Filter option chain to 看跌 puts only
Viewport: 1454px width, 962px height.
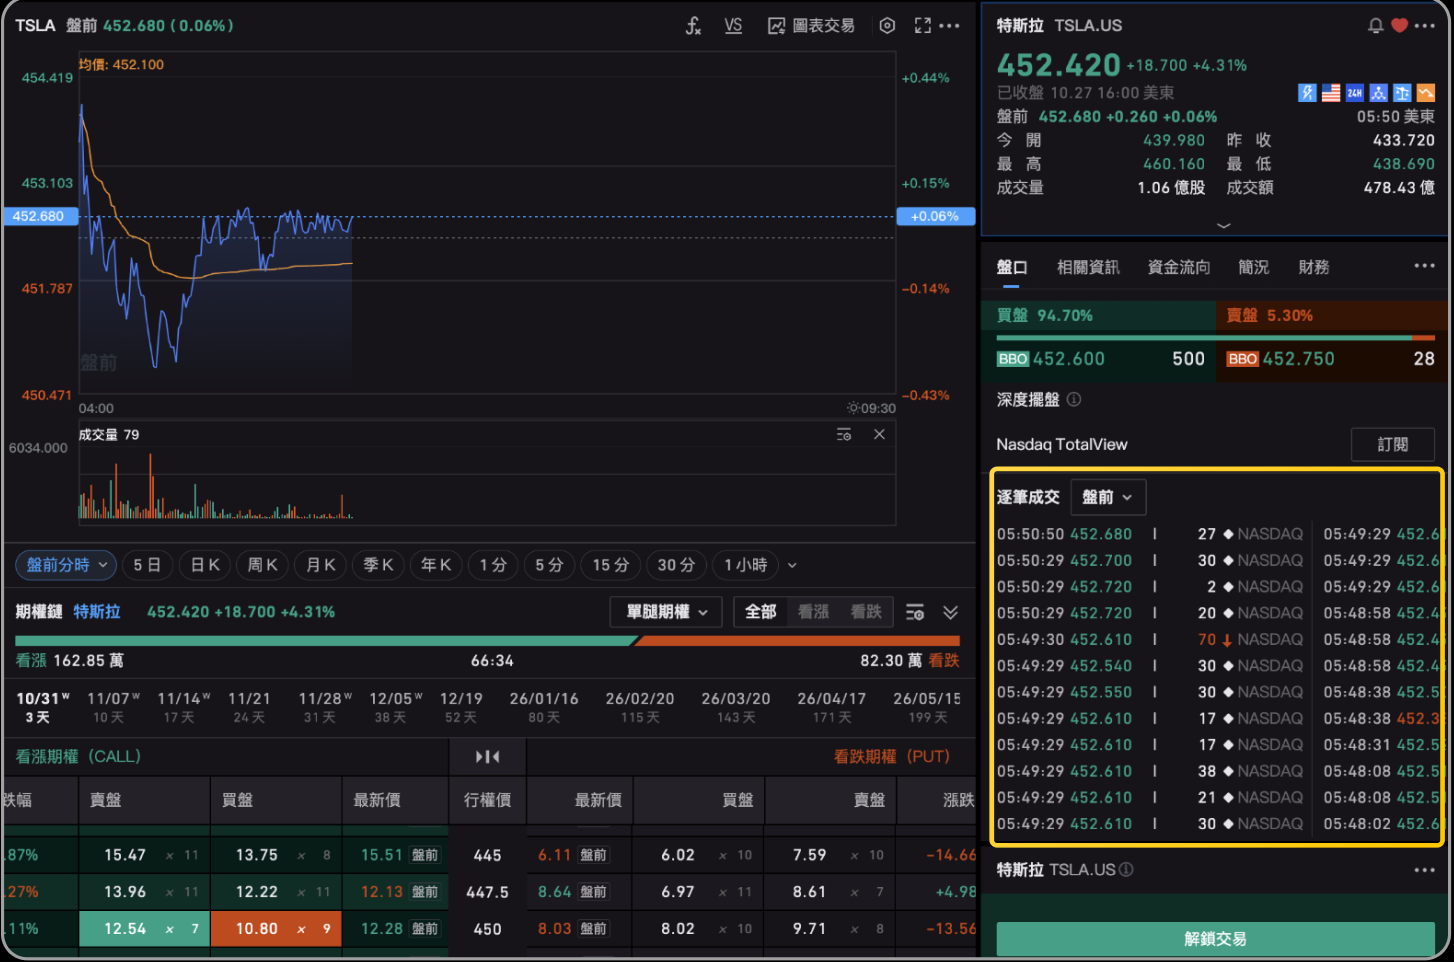click(x=866, y=612)
